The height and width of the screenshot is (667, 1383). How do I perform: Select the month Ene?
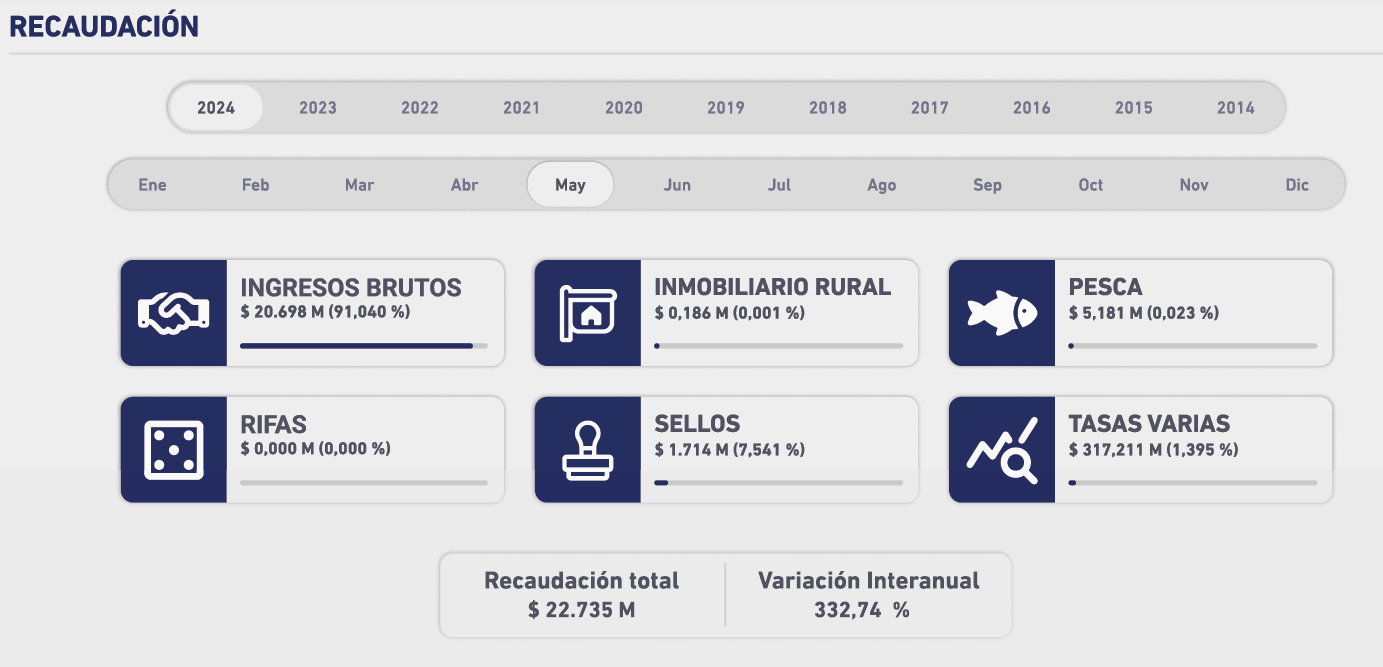pyautogui.click(x=153, y=185)
